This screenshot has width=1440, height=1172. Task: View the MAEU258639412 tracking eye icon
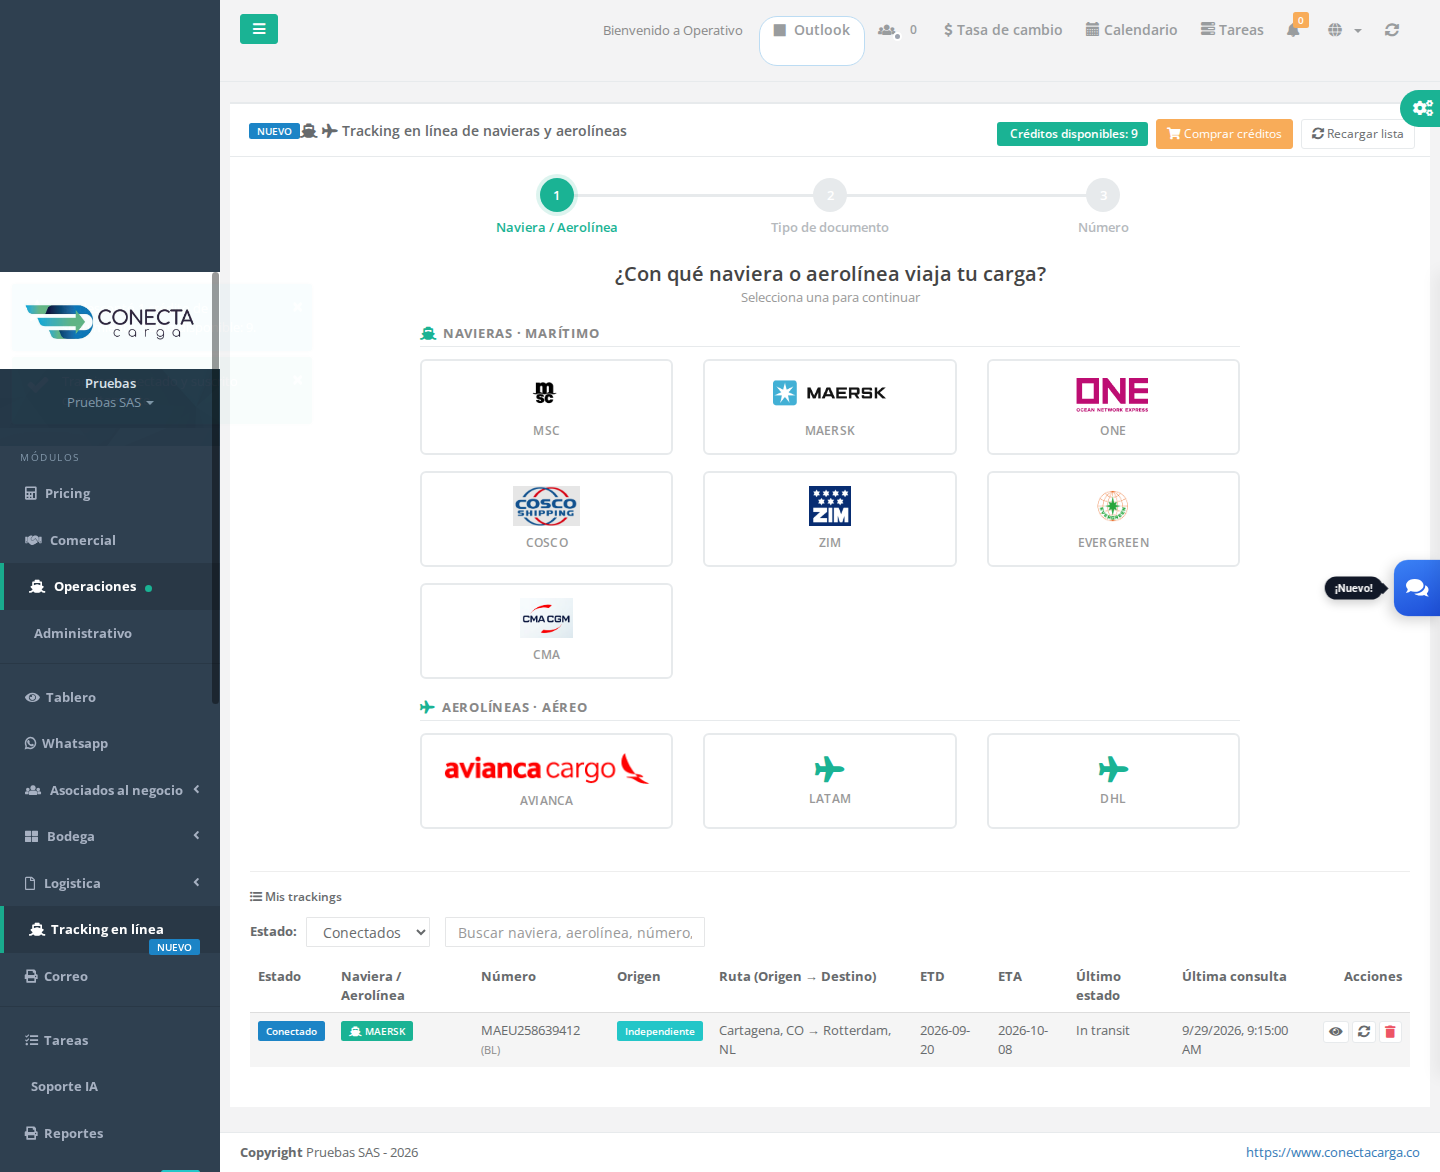click(1336, 1032)
